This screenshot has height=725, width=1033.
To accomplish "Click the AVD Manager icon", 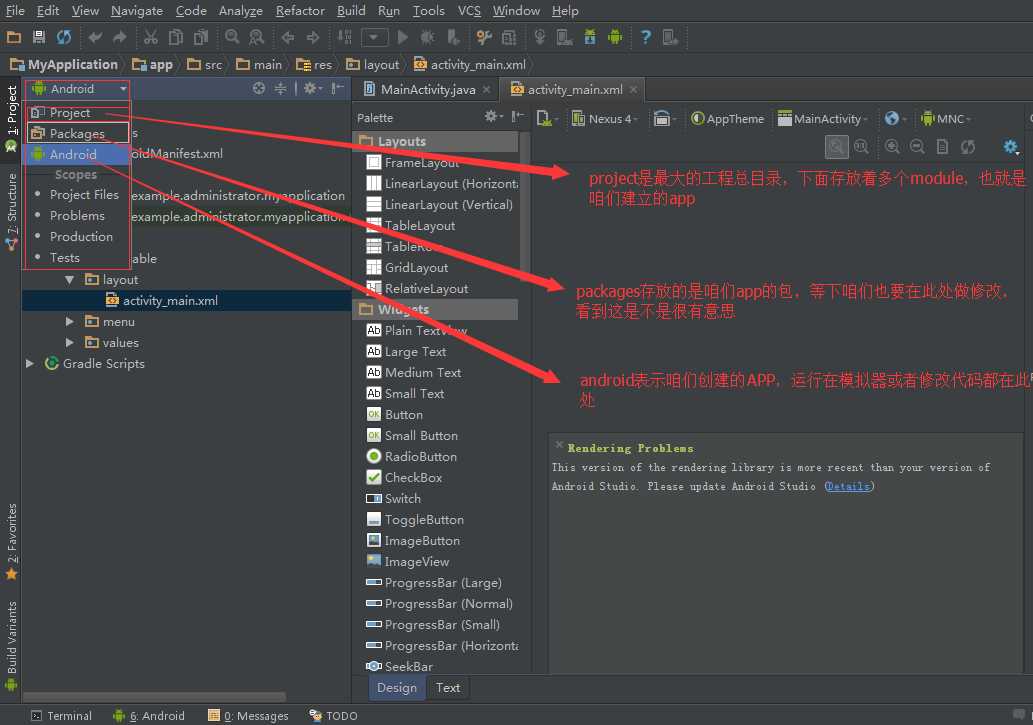I will click(x=565, y=37).
